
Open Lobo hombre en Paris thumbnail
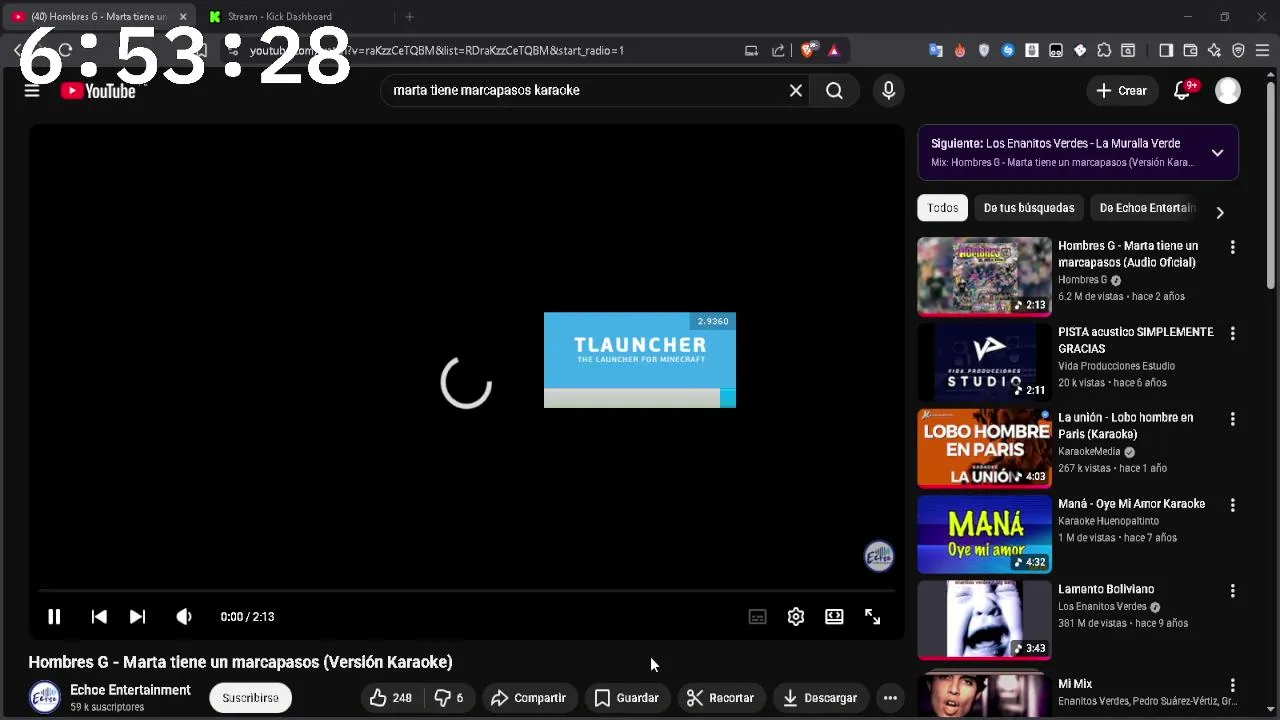coord(985,447)
